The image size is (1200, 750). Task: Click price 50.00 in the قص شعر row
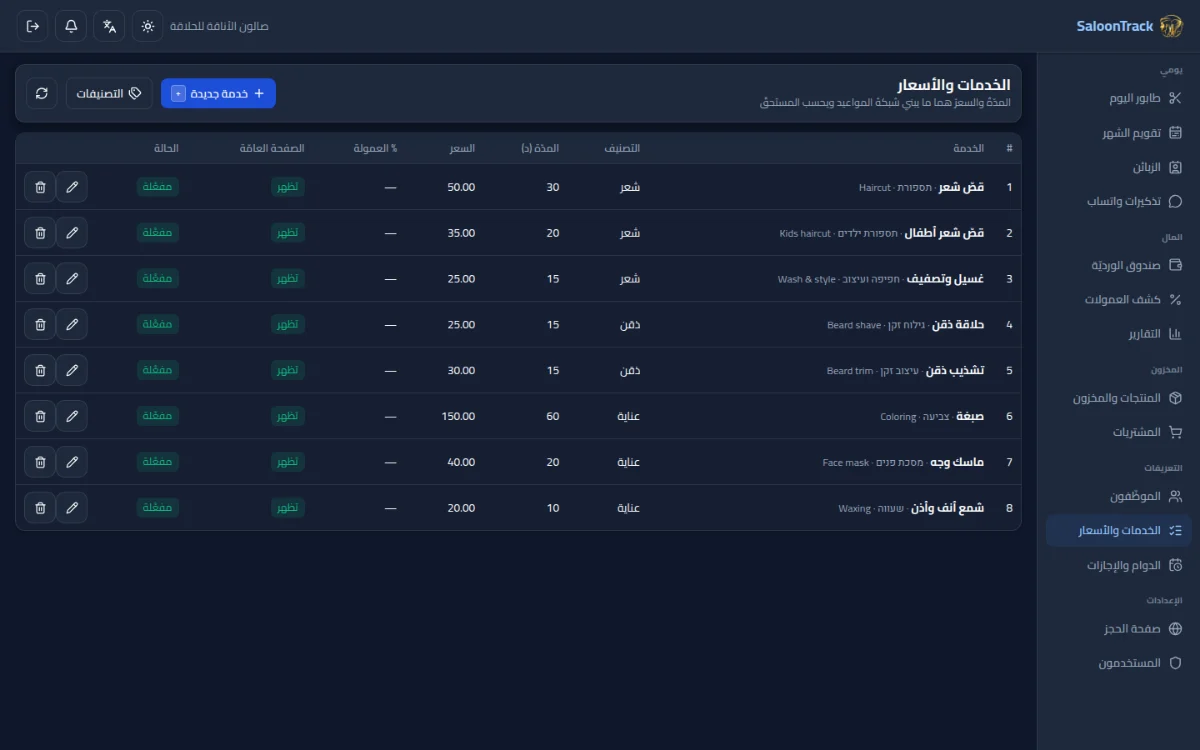(462, 187)
